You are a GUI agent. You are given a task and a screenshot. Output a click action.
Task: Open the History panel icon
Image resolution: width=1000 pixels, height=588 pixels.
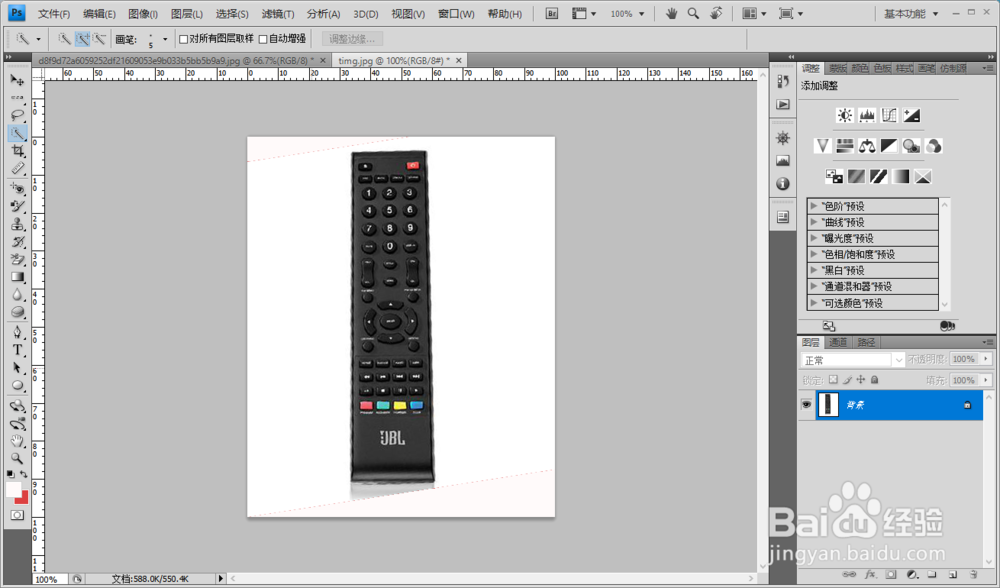point(783,82)
